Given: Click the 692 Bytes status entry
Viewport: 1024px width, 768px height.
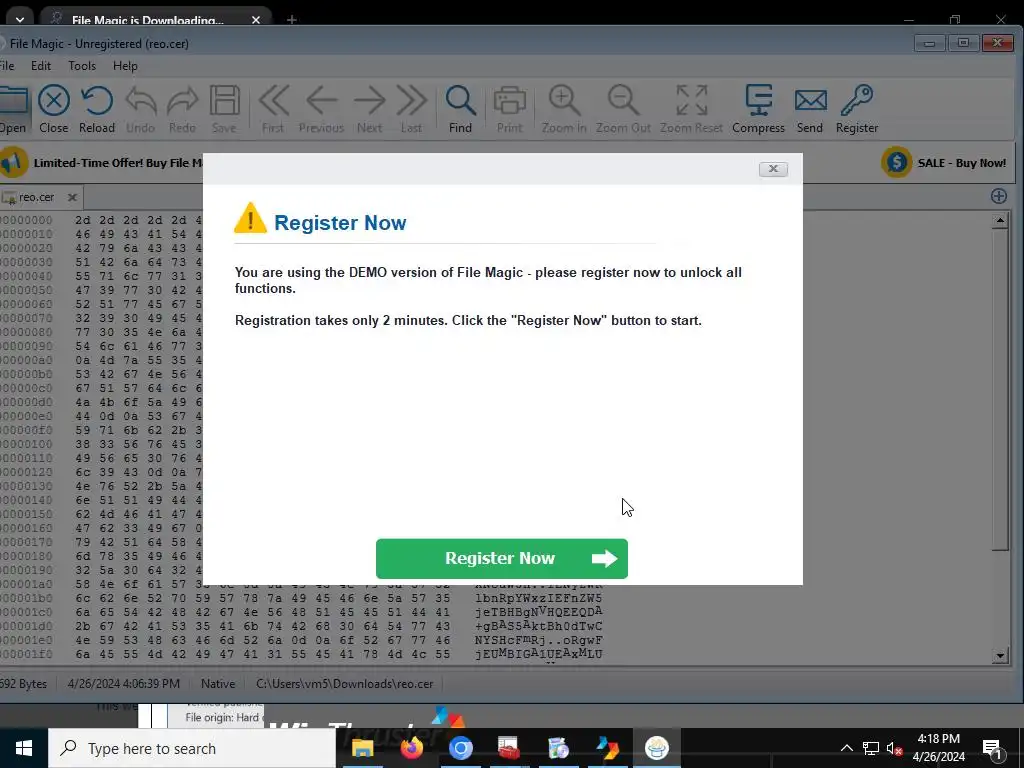Looking at the screenshot, I should pos(24,684).
